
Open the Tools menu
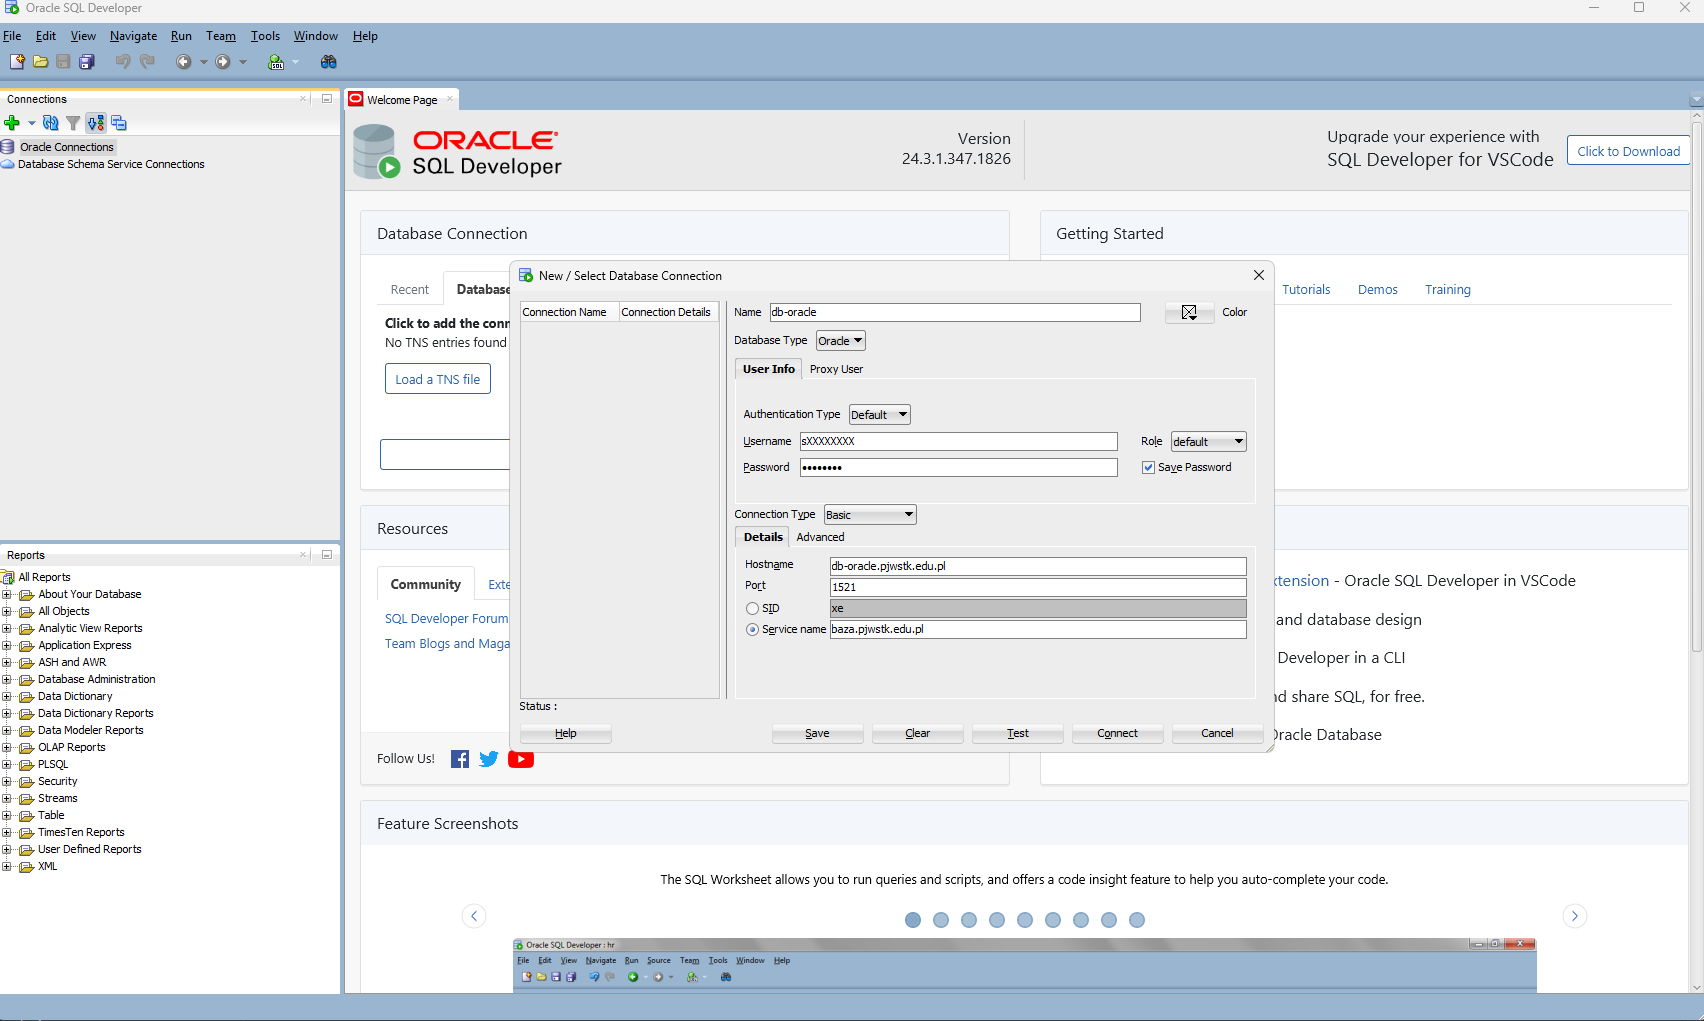[x=265, y=36]
